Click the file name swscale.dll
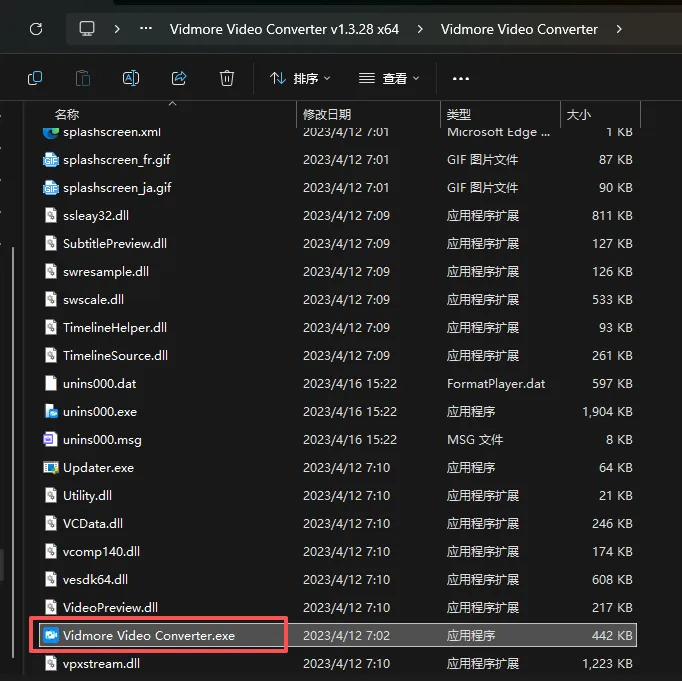This screenshot has height=681, width=682. [93, 300]
